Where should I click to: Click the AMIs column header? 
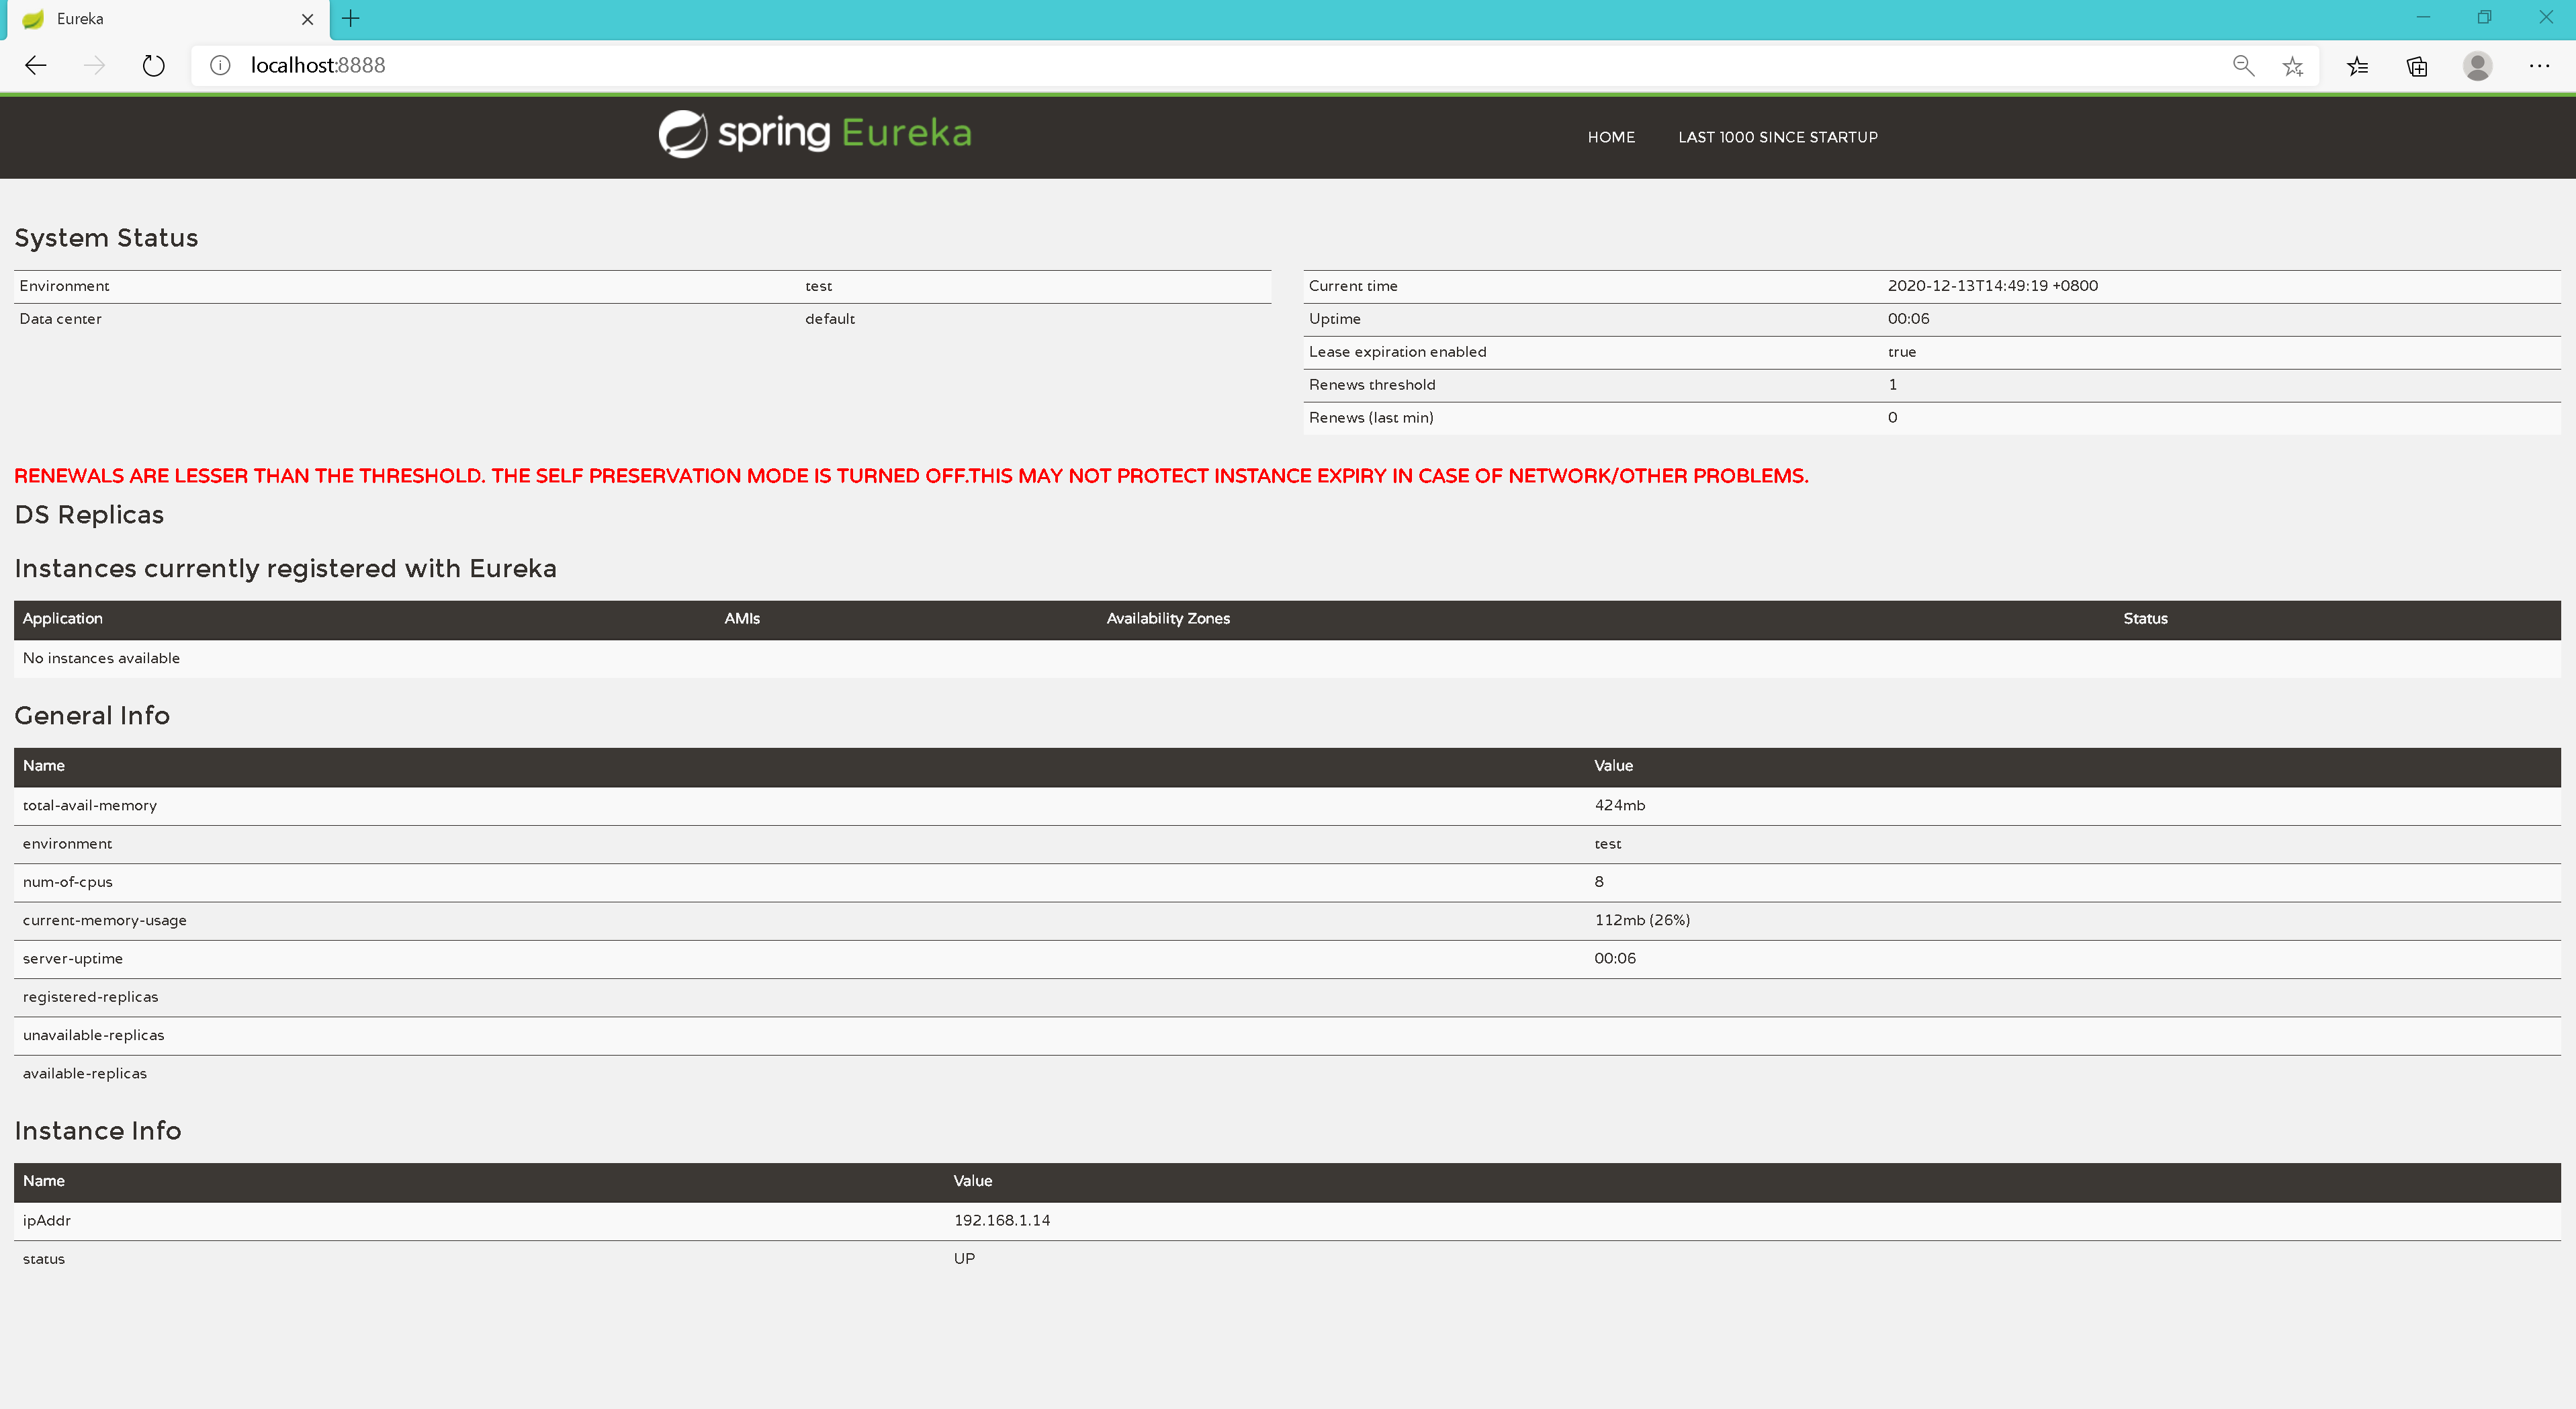(742, 619)
